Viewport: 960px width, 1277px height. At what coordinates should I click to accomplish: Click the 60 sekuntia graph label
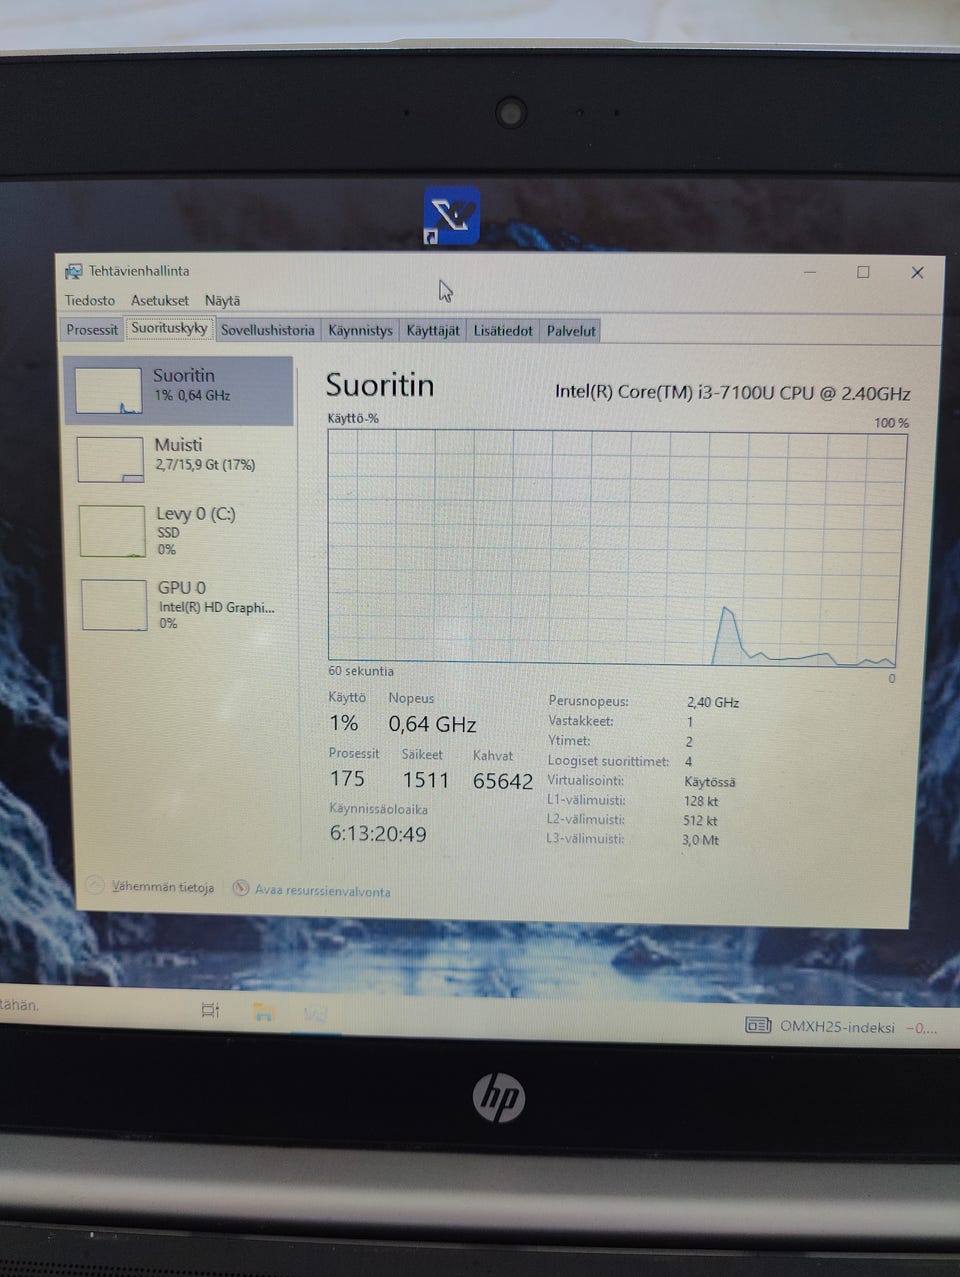pyautogui.click(x=361, y=671)
